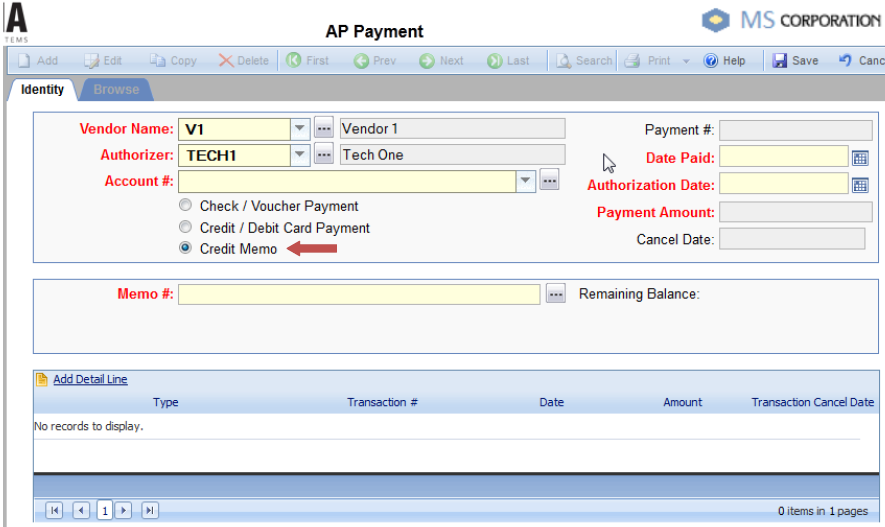Click the Memo # lookup ellipsis button
The height and width of the screenshot is (527, 885).
pos(556,294)
